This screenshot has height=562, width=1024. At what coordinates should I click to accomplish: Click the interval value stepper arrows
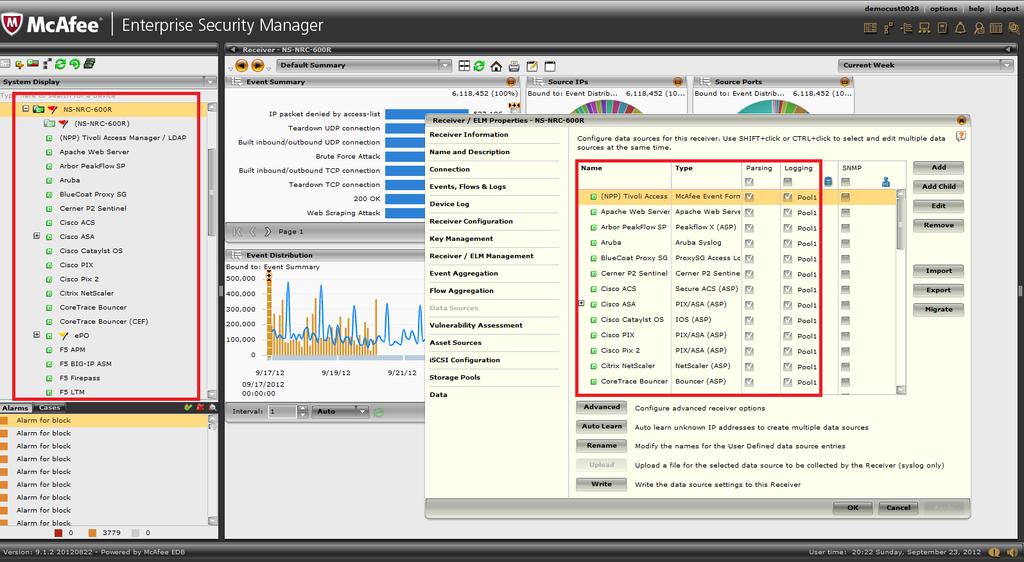(x=302, y=411)
